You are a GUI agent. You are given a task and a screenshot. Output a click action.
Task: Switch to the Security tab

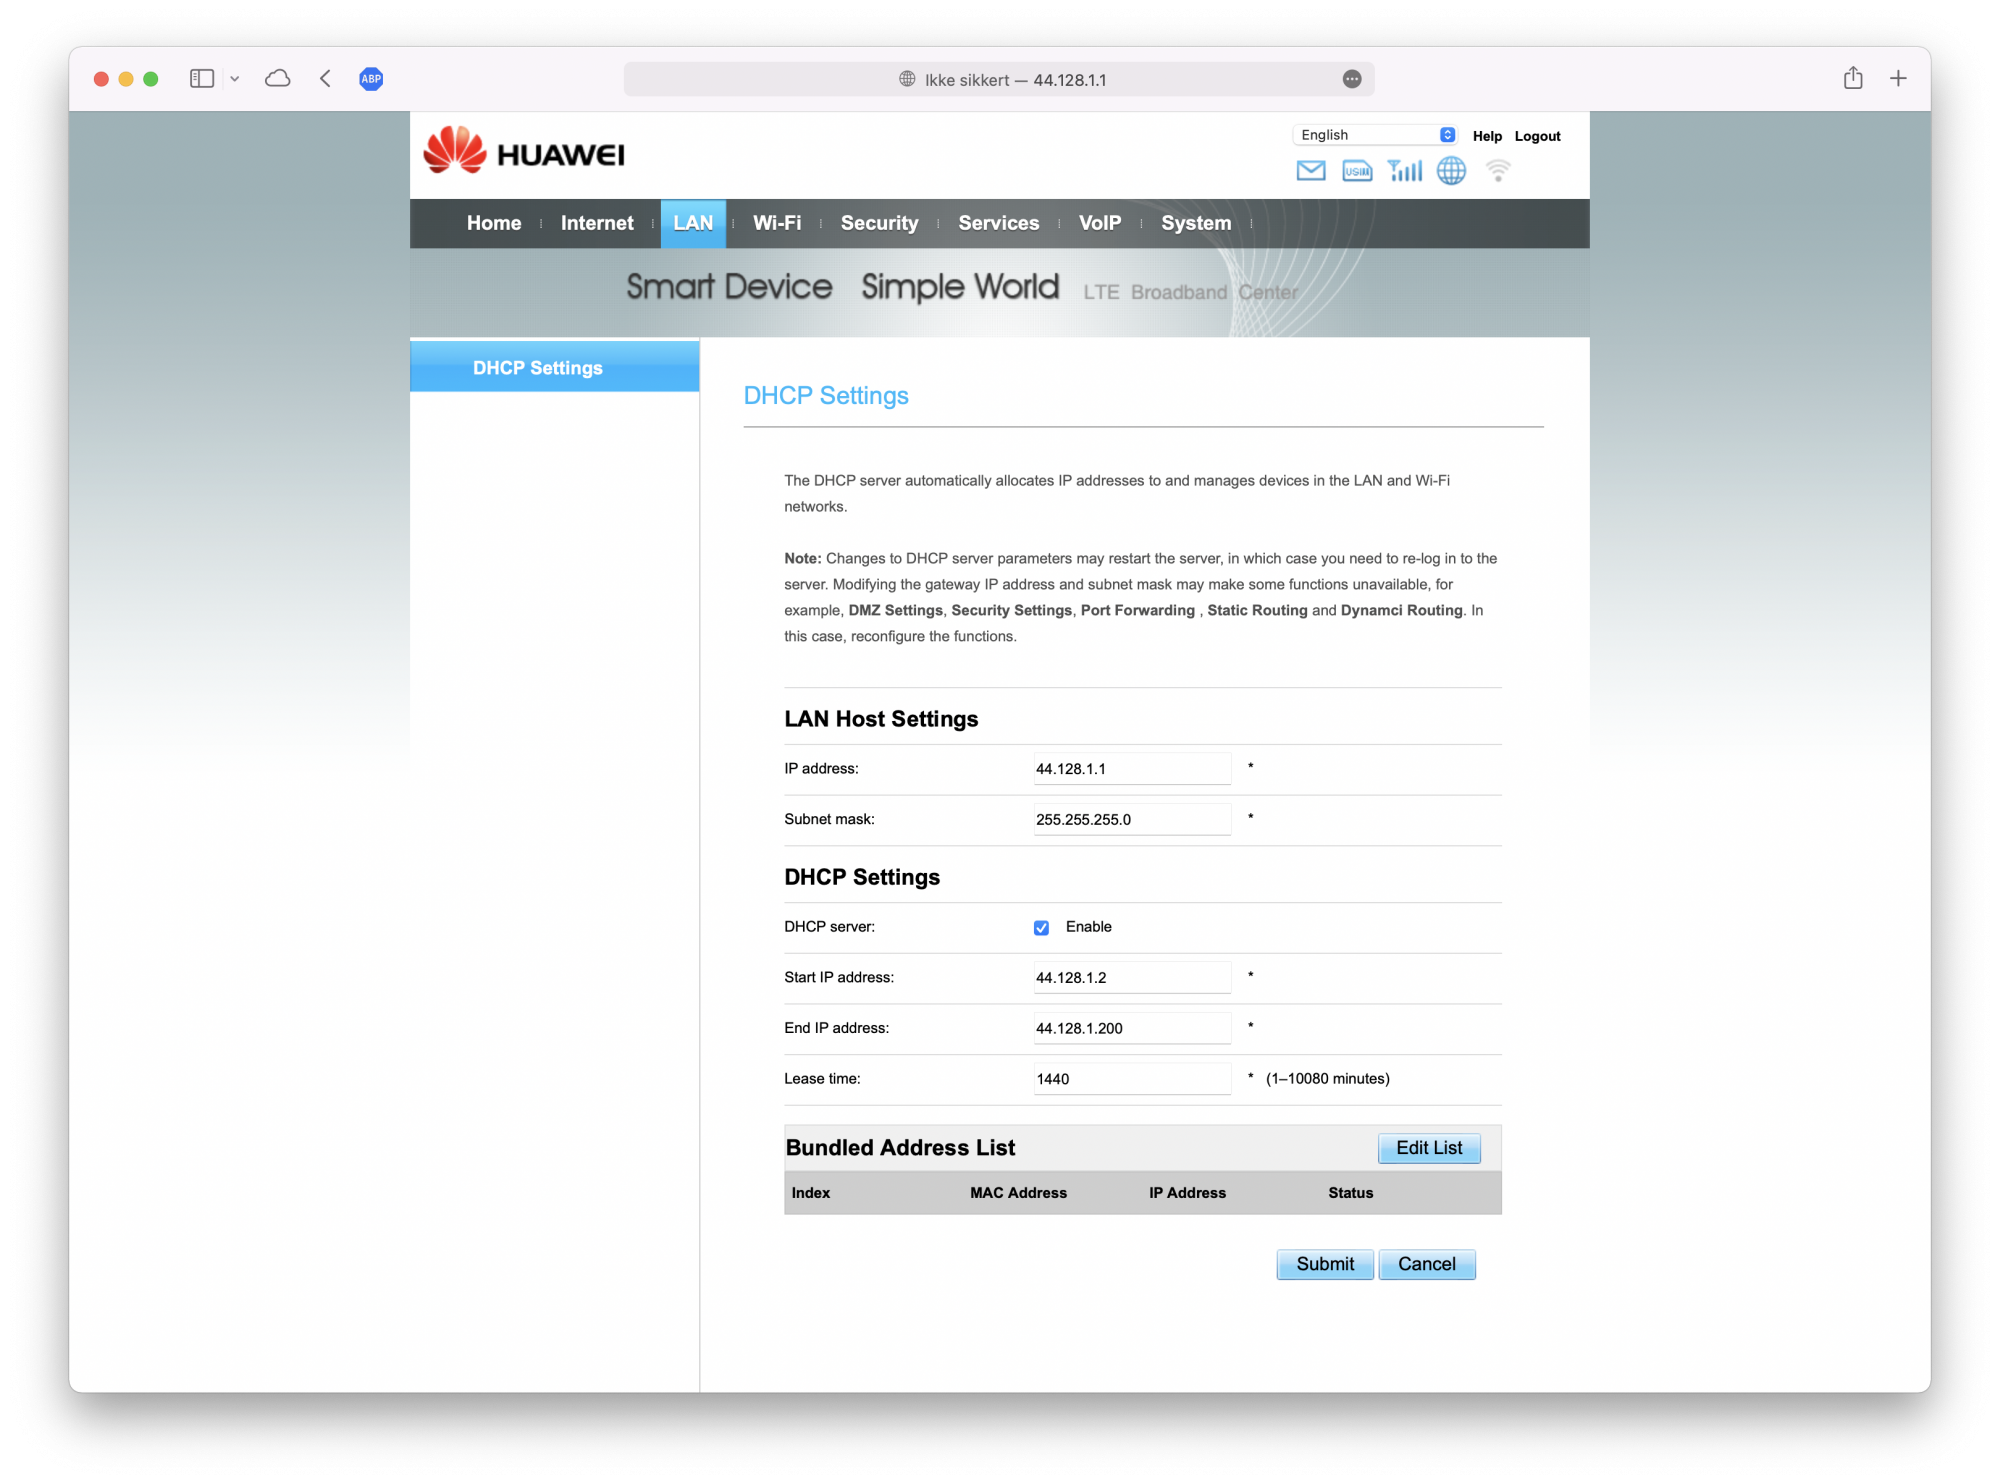(x=879, y=223)
